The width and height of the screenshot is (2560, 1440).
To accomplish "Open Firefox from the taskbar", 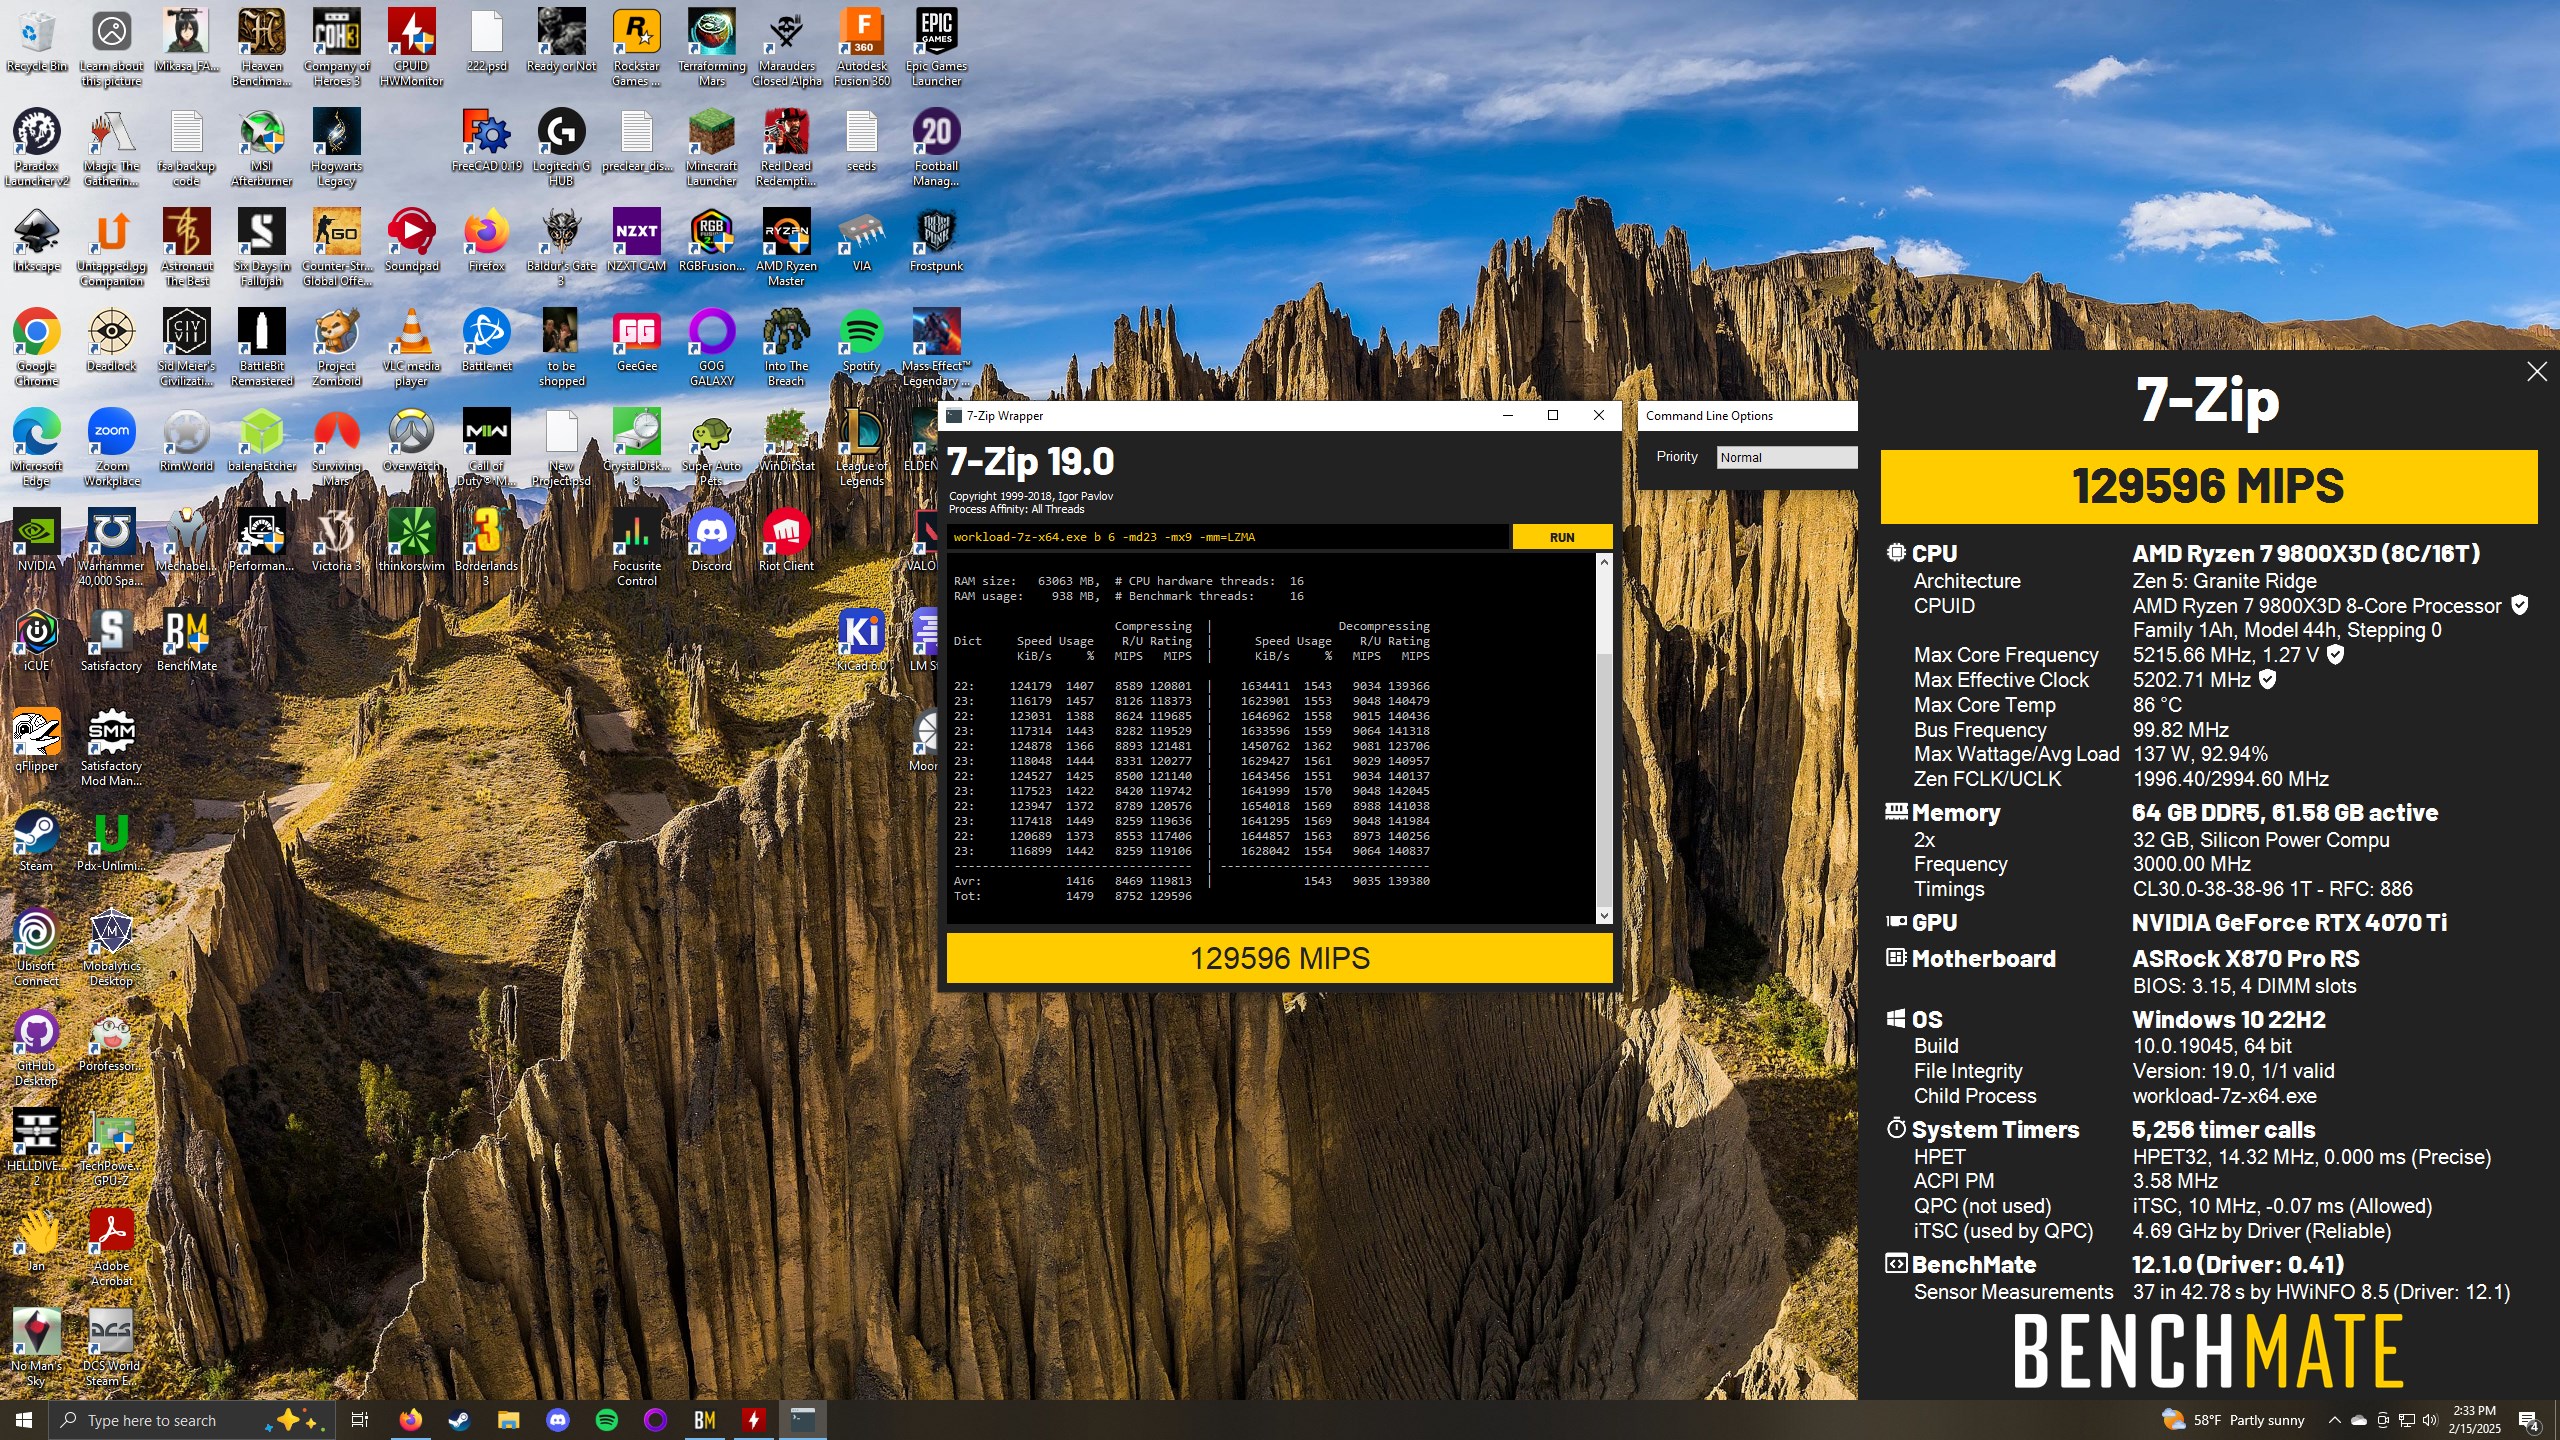I will (410, 1420).
